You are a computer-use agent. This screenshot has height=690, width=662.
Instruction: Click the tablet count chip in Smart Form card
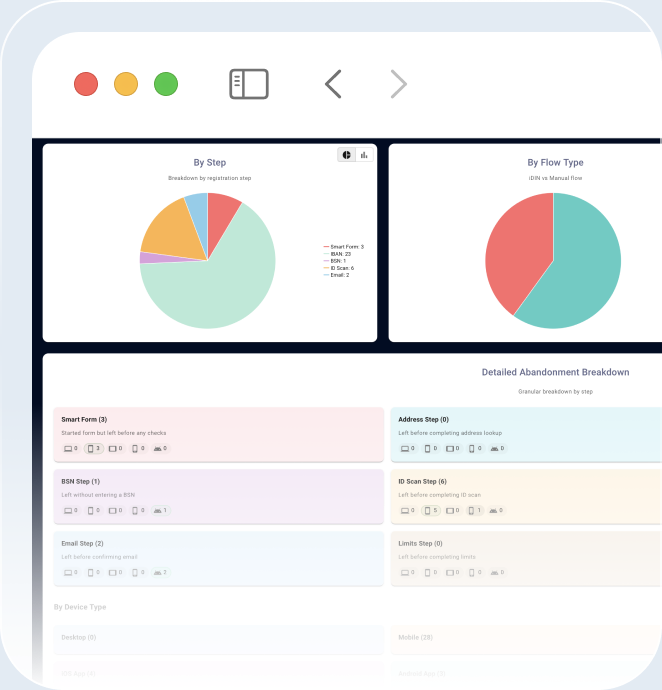coord(115,448)
